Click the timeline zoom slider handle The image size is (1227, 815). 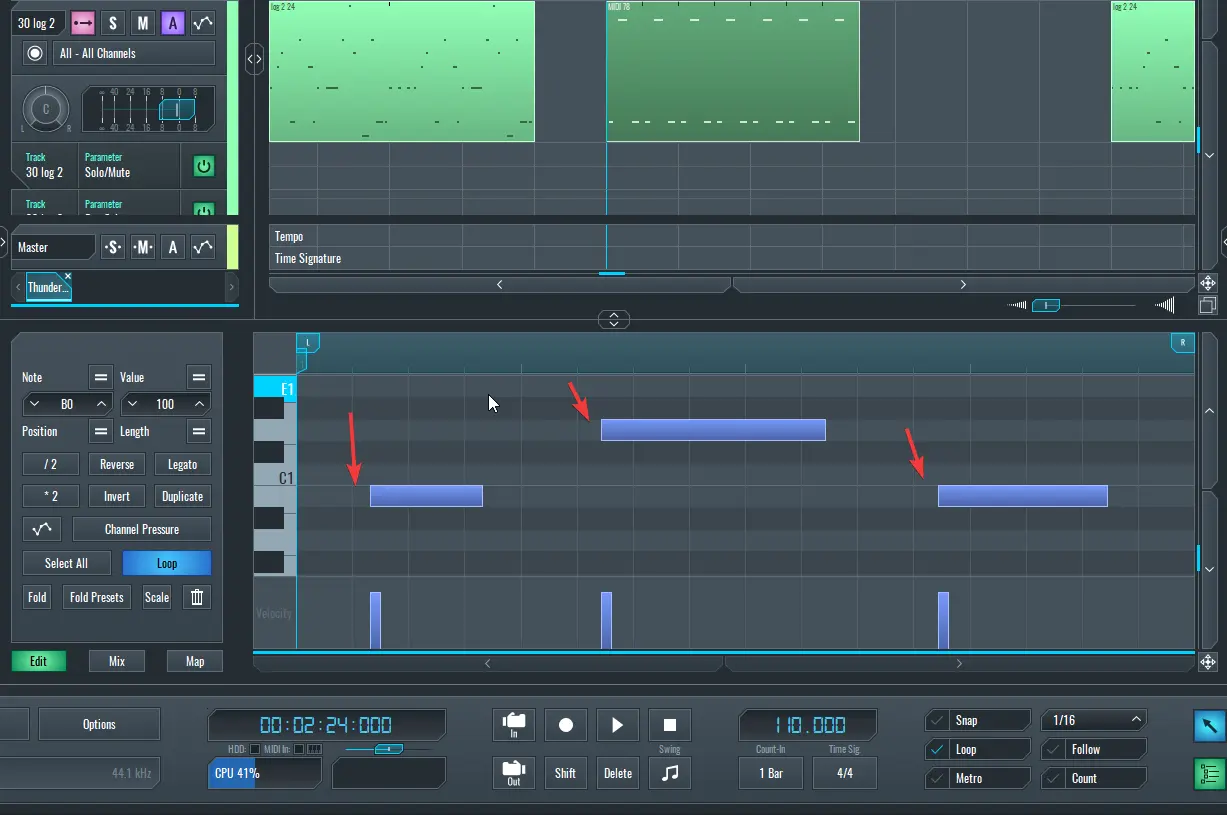pyautogui.click(x=1046, y=305)
